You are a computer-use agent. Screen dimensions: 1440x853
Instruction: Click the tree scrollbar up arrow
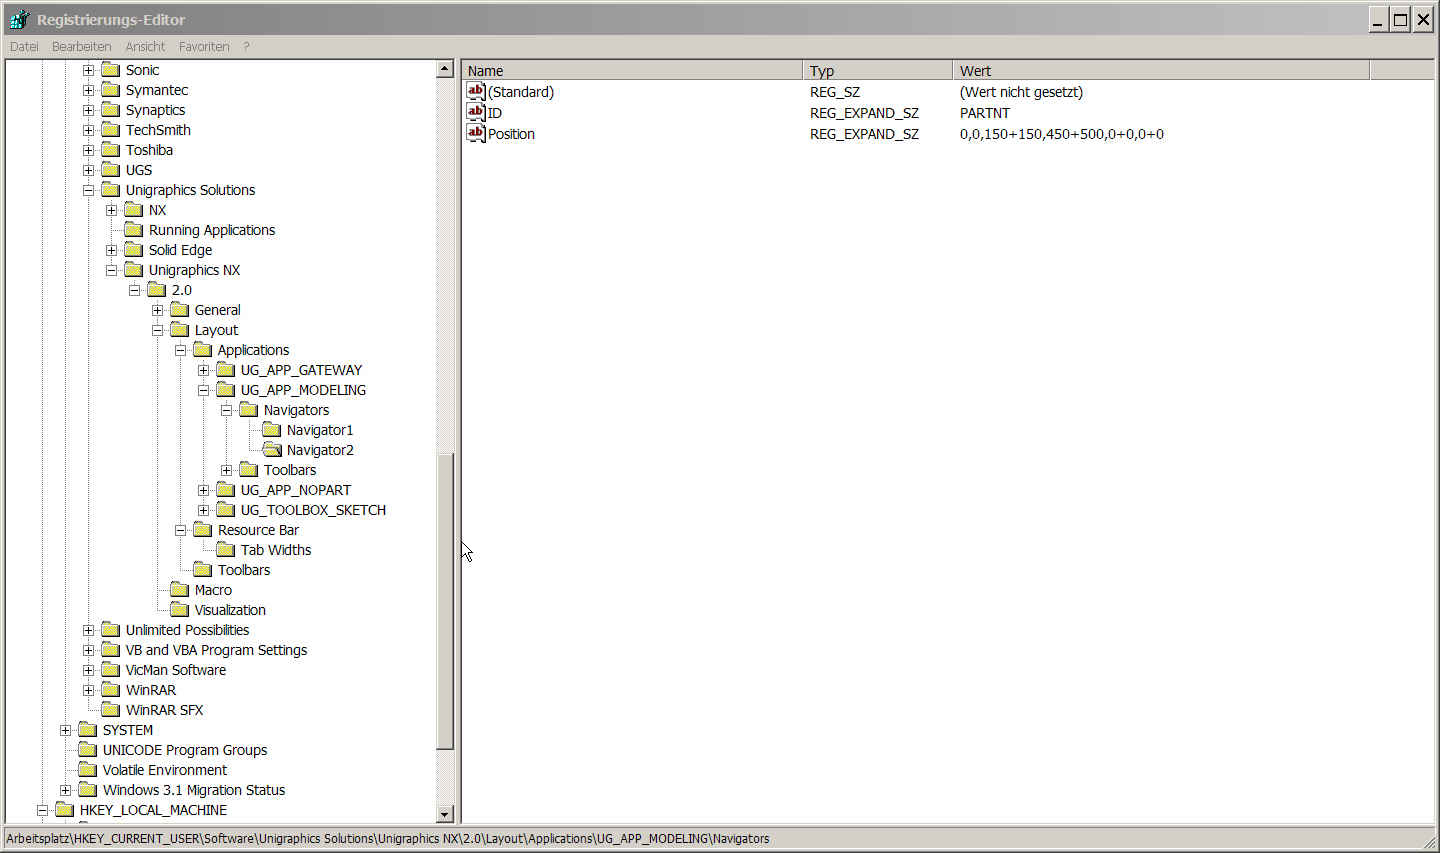(x=446, y=69)
